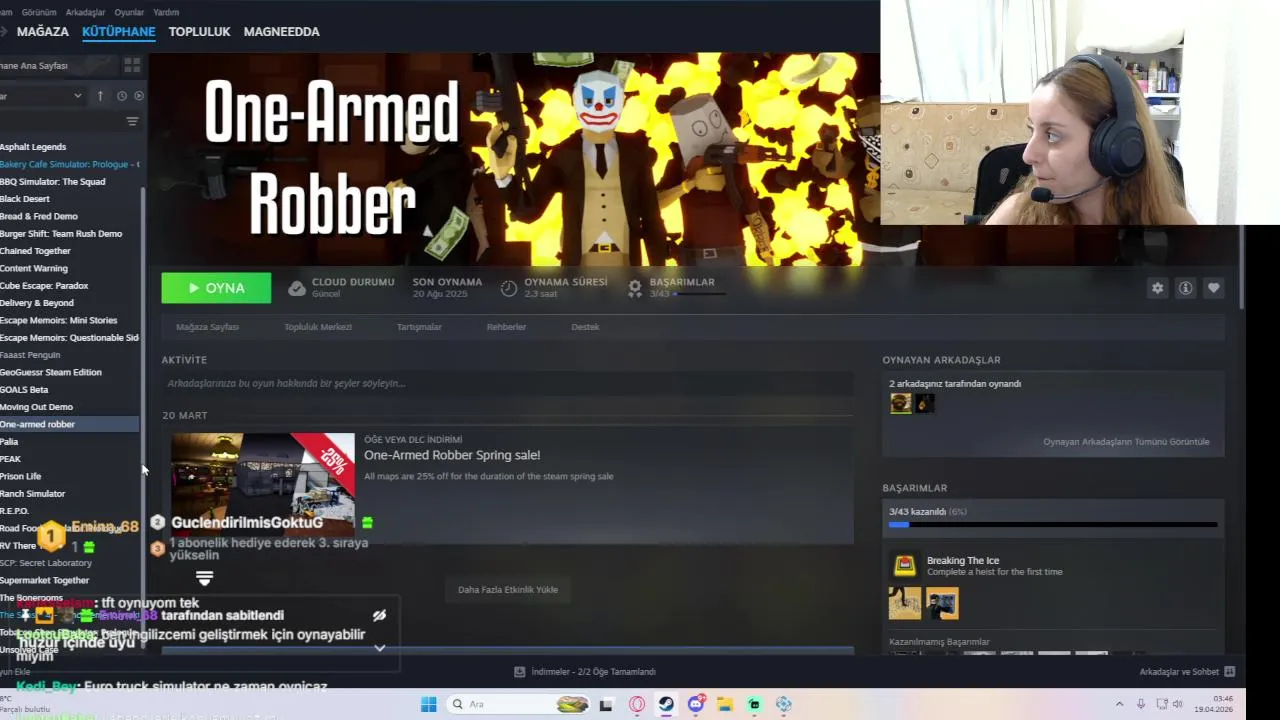This screenshot has height=720, width=1280.
Task: Click activity input field about this game
Action: click(x=508, y=383)
